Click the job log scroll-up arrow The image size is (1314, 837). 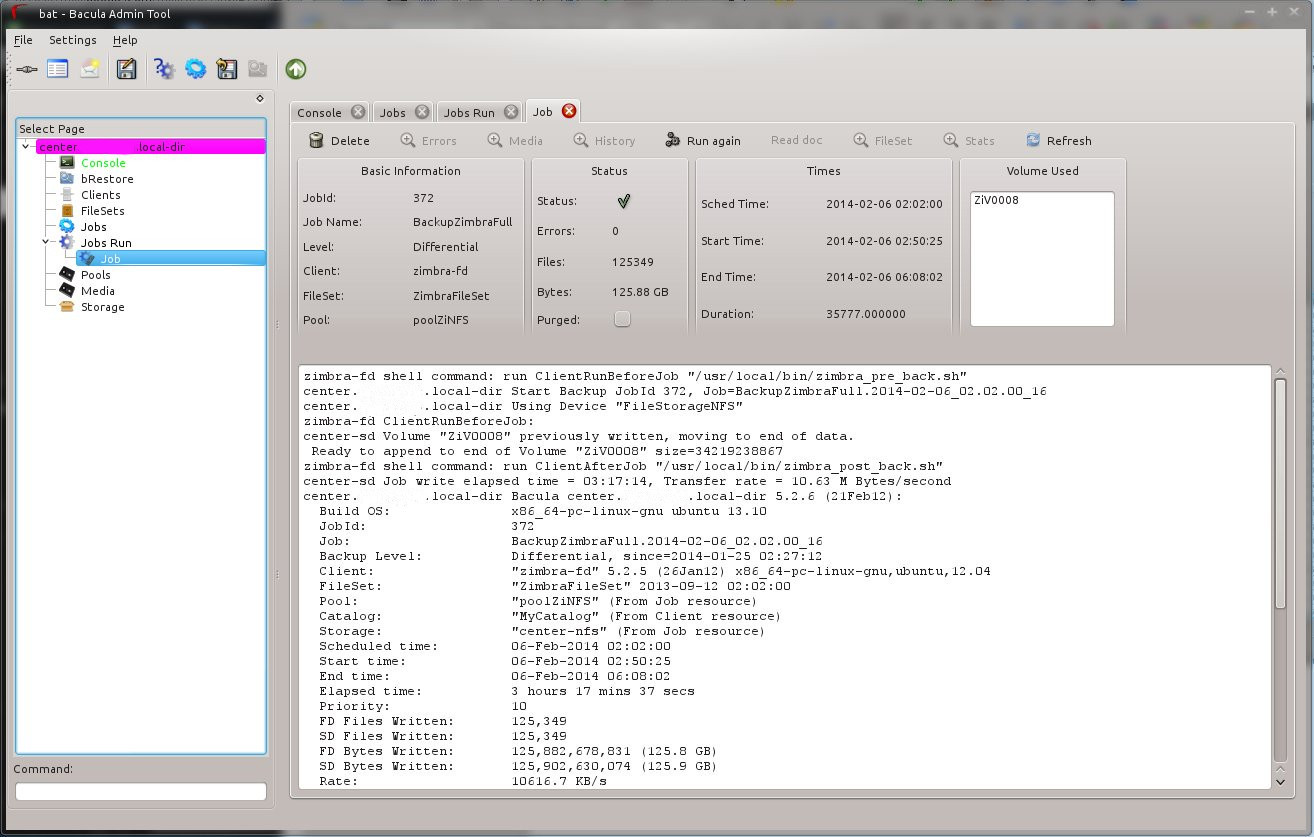(1281, 372)
